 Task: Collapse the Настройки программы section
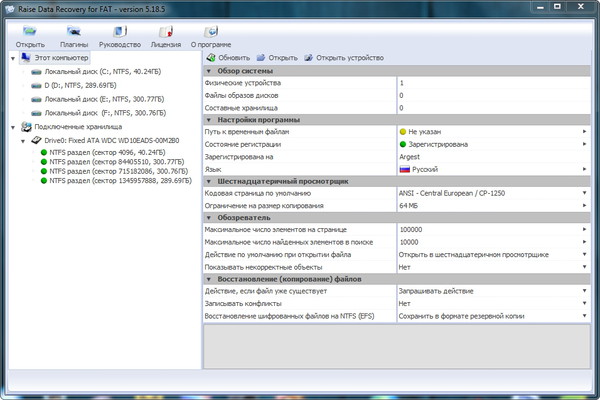(x=209, y=120)
